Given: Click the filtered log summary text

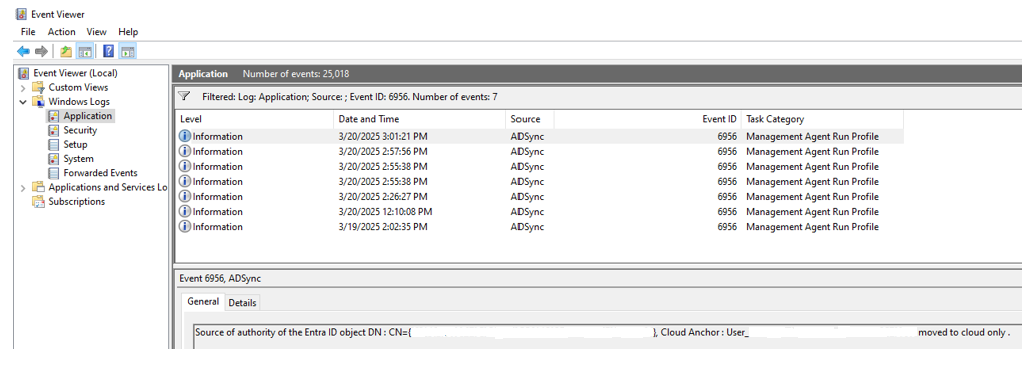Looking at the screenshot, I should point(350,97).
